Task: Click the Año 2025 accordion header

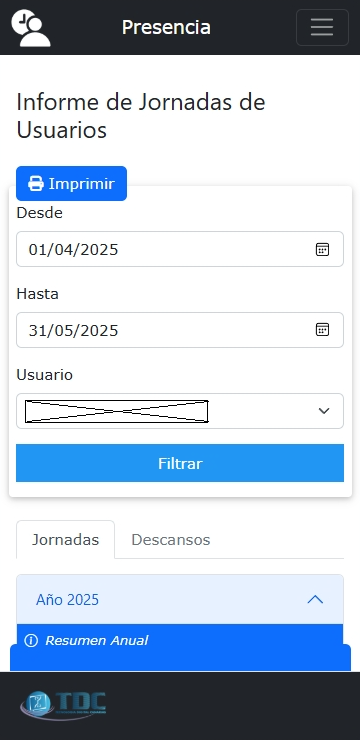Action: point(180,599)
